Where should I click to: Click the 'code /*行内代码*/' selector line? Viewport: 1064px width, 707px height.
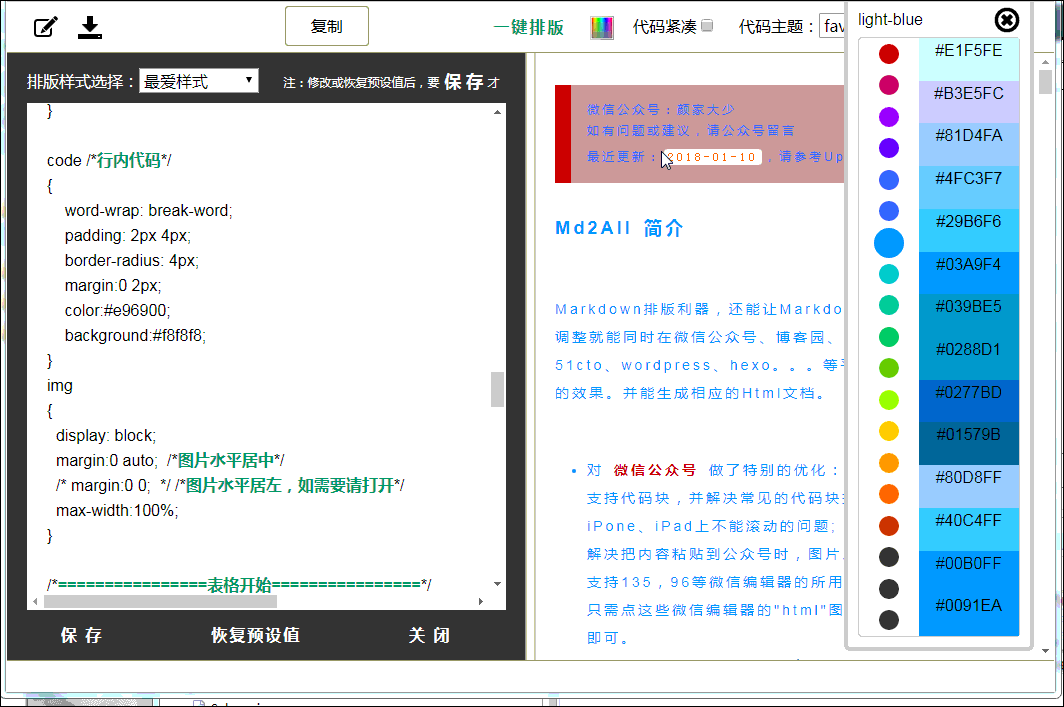coord(109,160)
